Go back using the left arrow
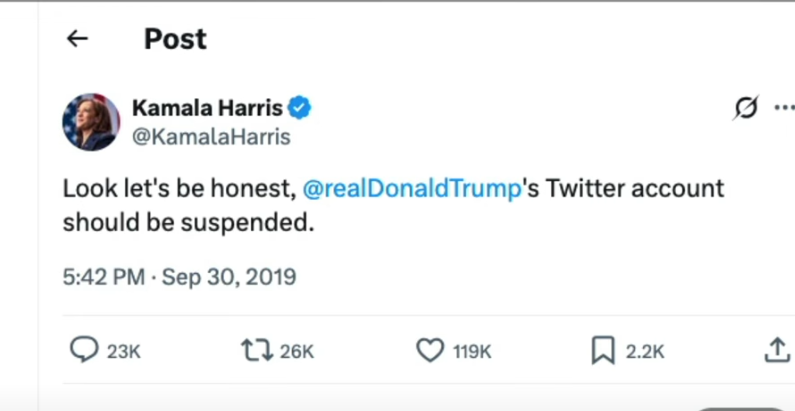This screenshot has width=795, height=411. [x=77, y=39]
